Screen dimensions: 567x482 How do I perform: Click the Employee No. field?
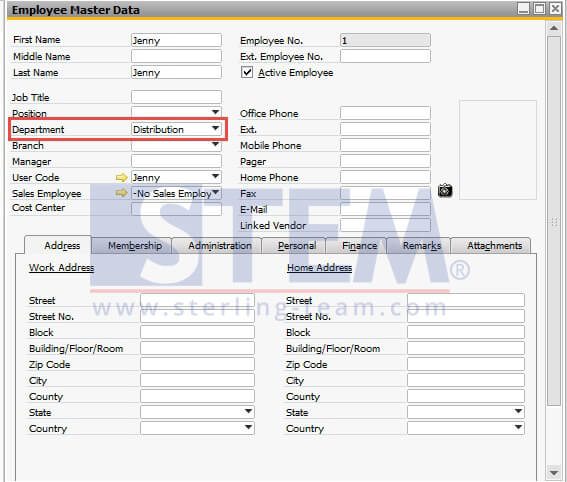pyautogui.click(x=385, y=40)
